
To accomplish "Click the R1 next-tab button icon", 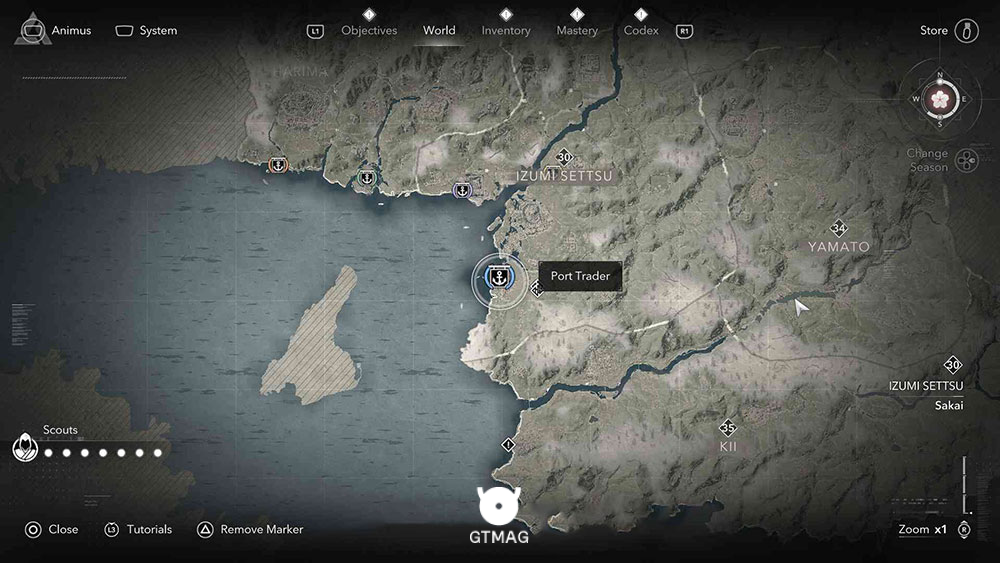I will pos(684,31).
